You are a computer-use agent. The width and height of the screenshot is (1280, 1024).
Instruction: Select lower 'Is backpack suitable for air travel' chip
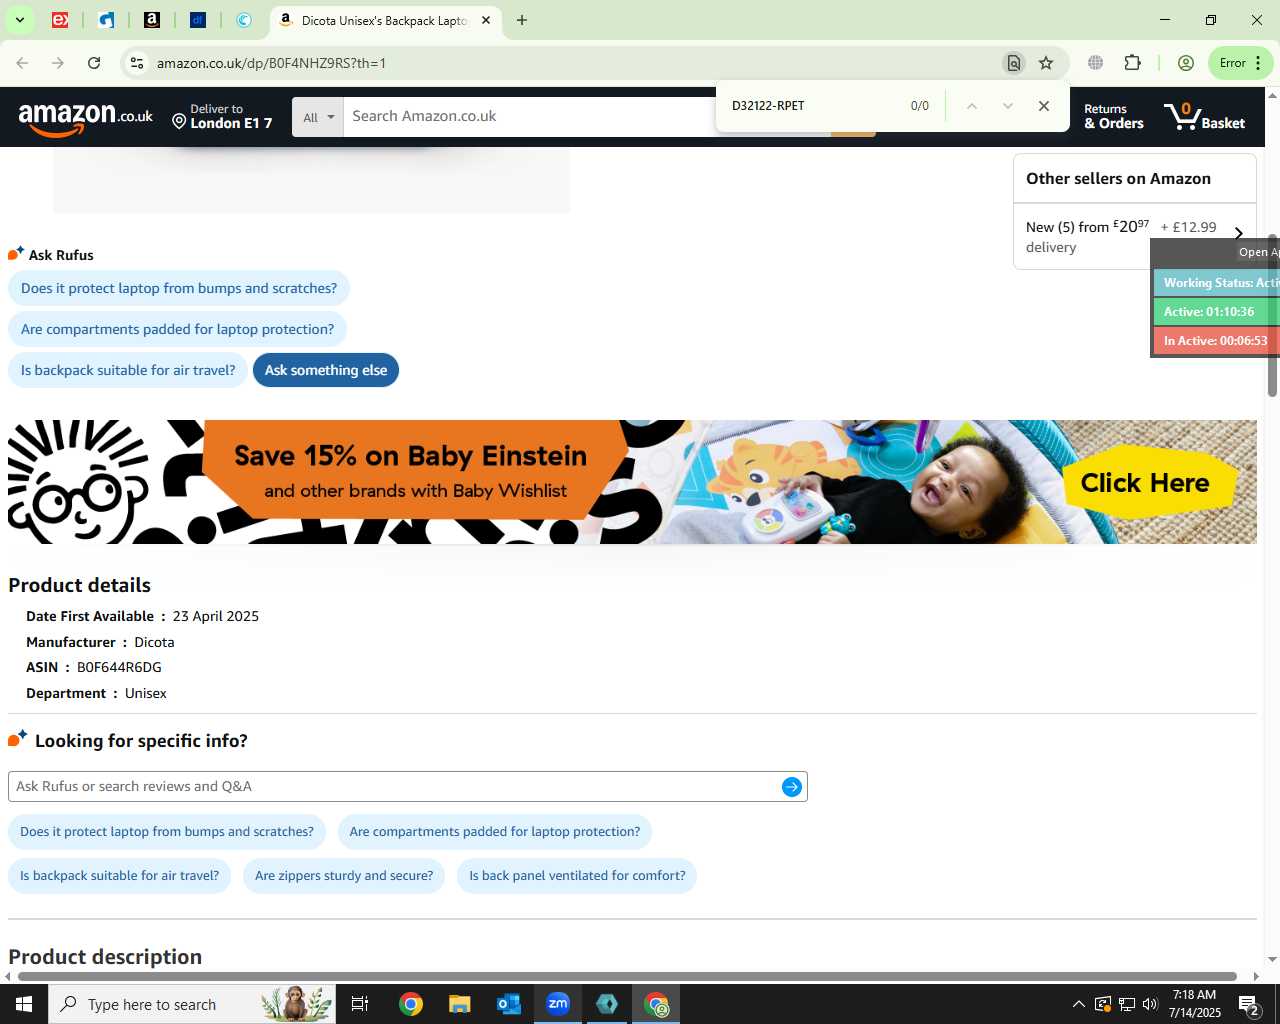(x=120, y=876)
